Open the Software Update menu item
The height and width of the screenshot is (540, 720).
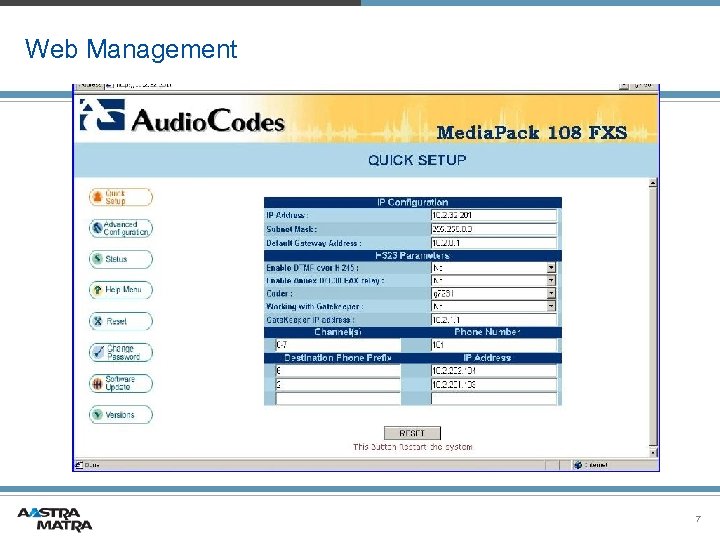pyautogui.click(x=121, y=383)
